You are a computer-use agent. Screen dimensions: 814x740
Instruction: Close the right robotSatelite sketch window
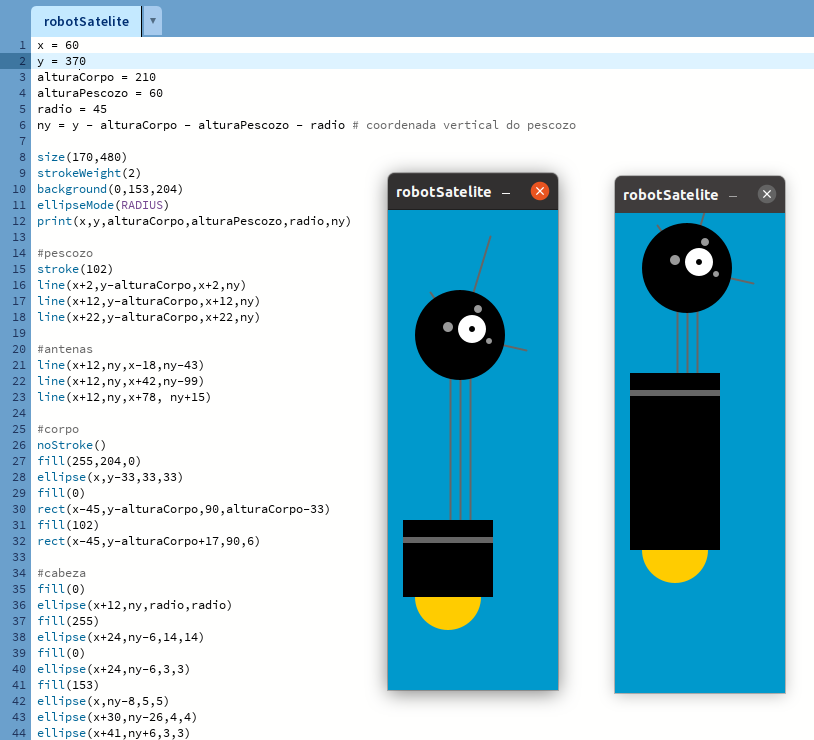pyautogui.click(x=767, y=194)
